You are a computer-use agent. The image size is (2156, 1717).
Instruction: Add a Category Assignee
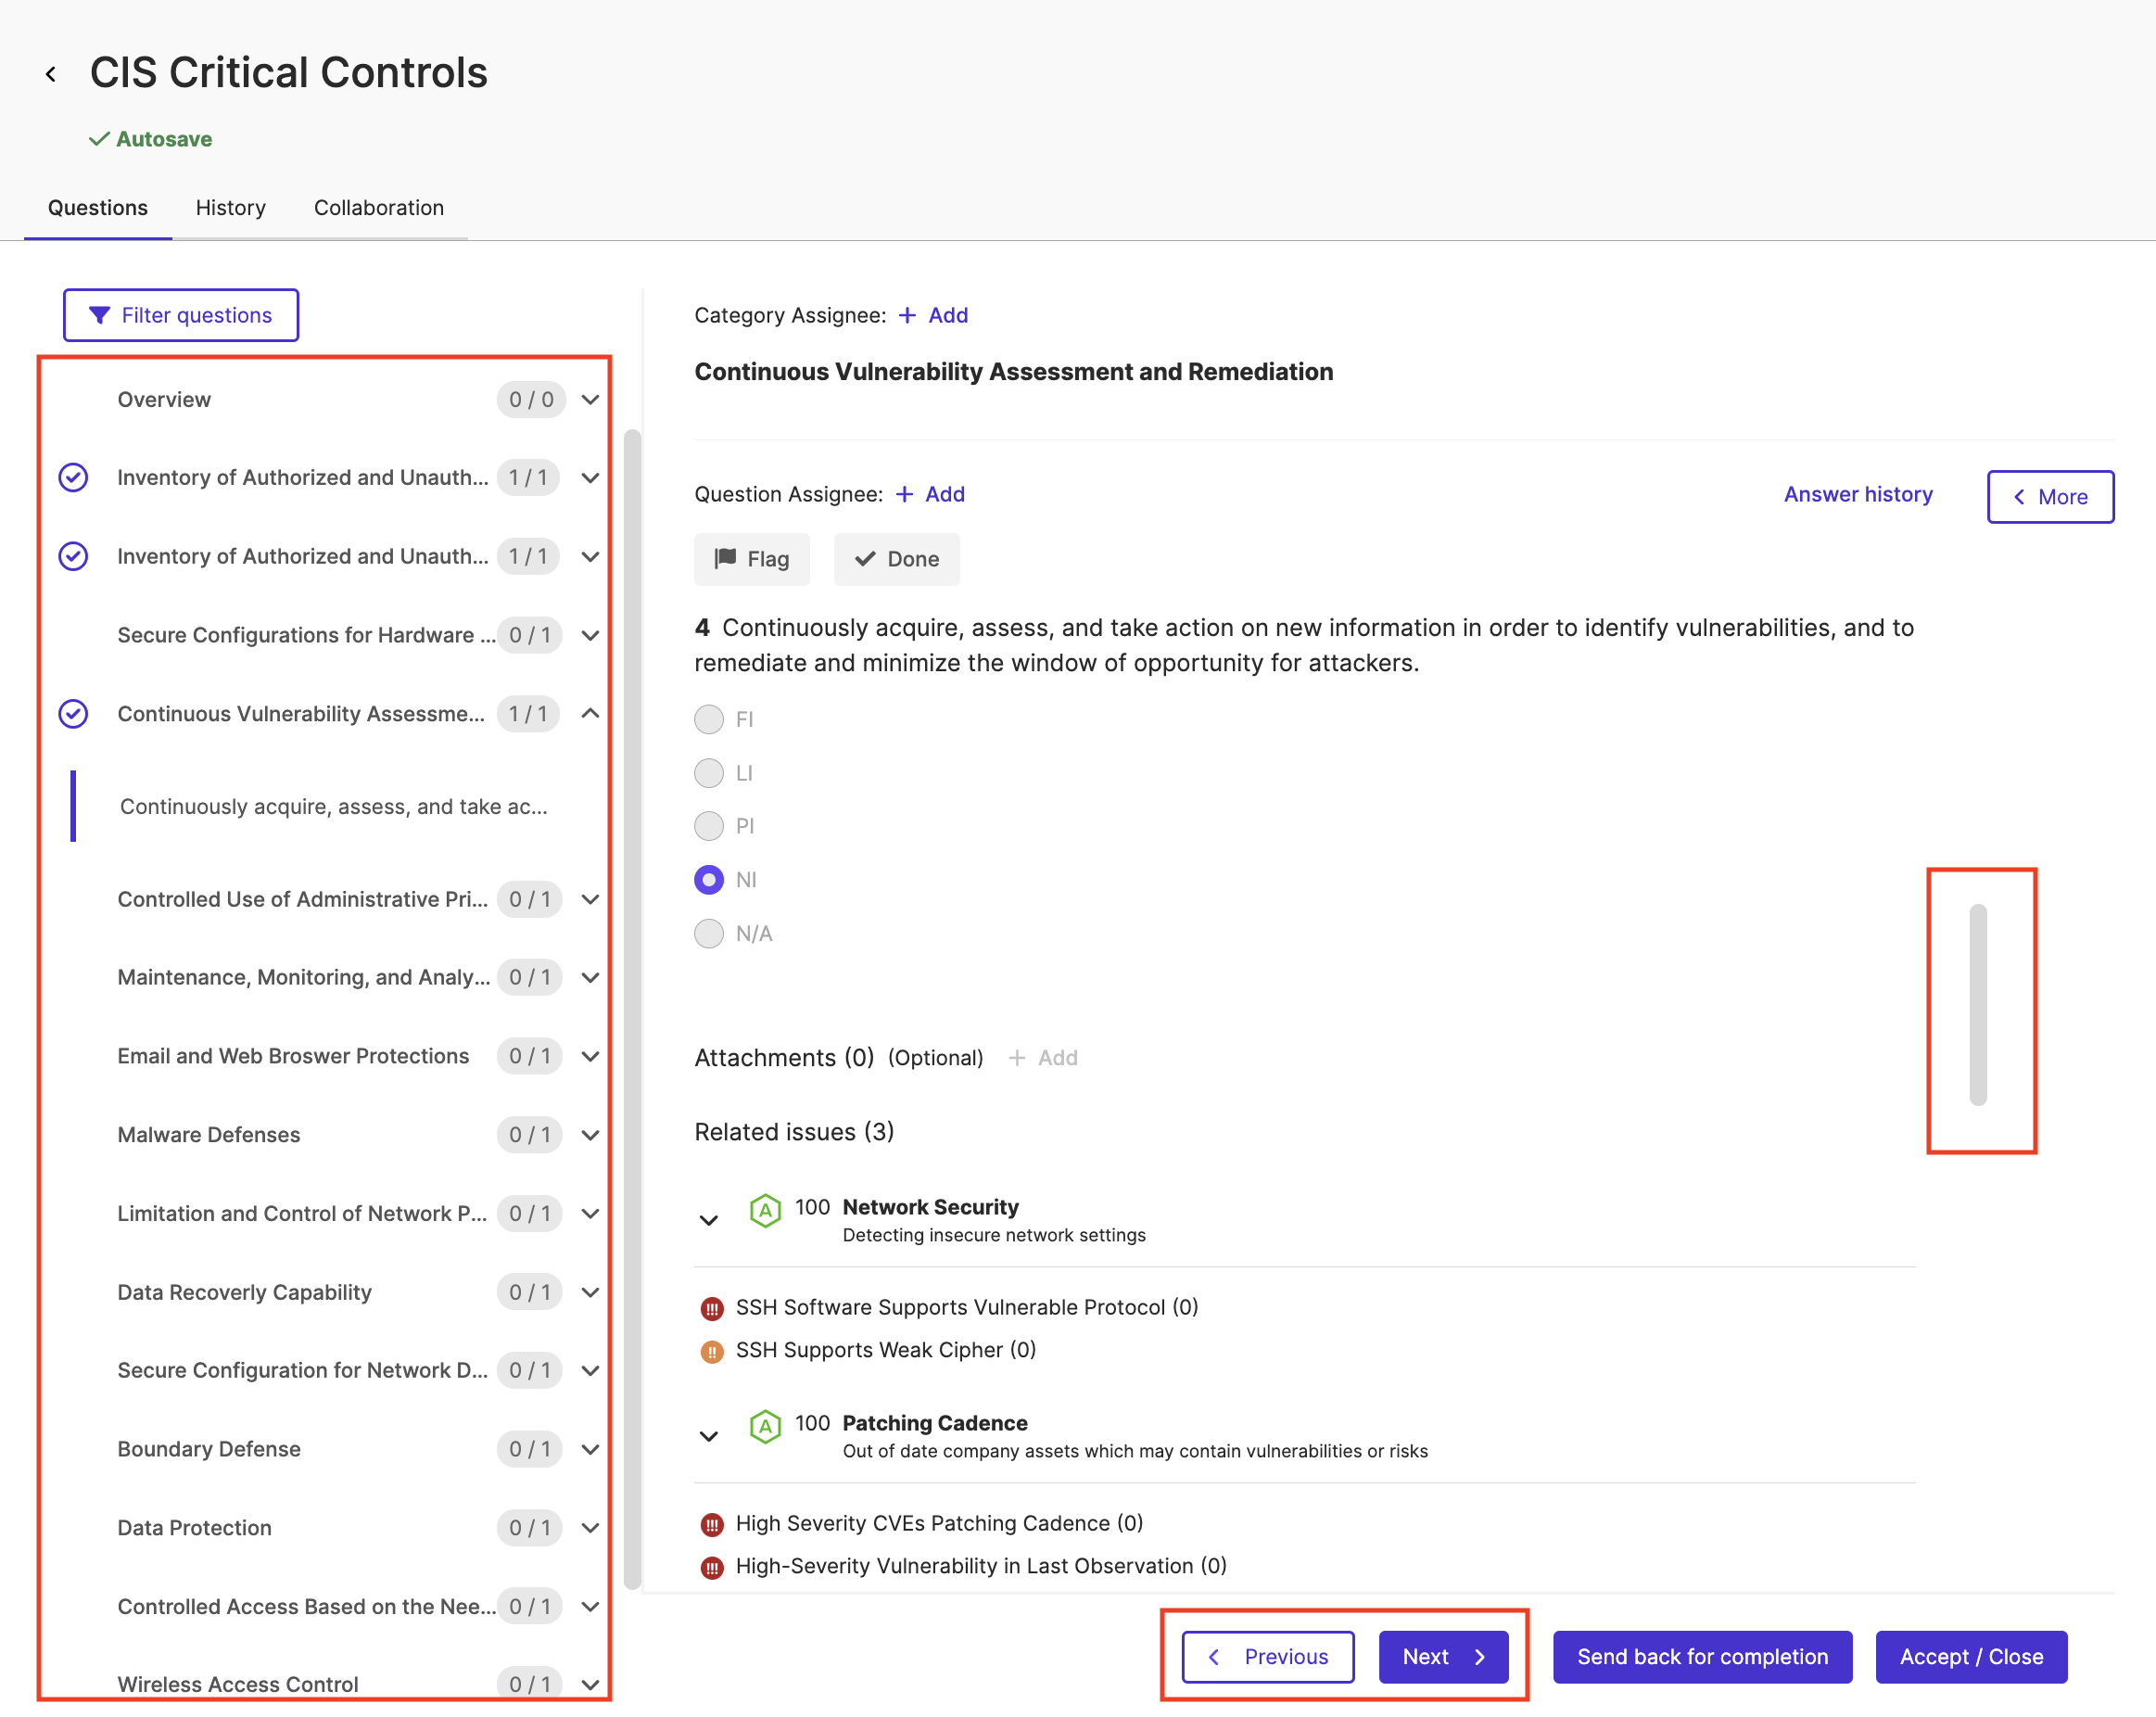coord(934,315)
